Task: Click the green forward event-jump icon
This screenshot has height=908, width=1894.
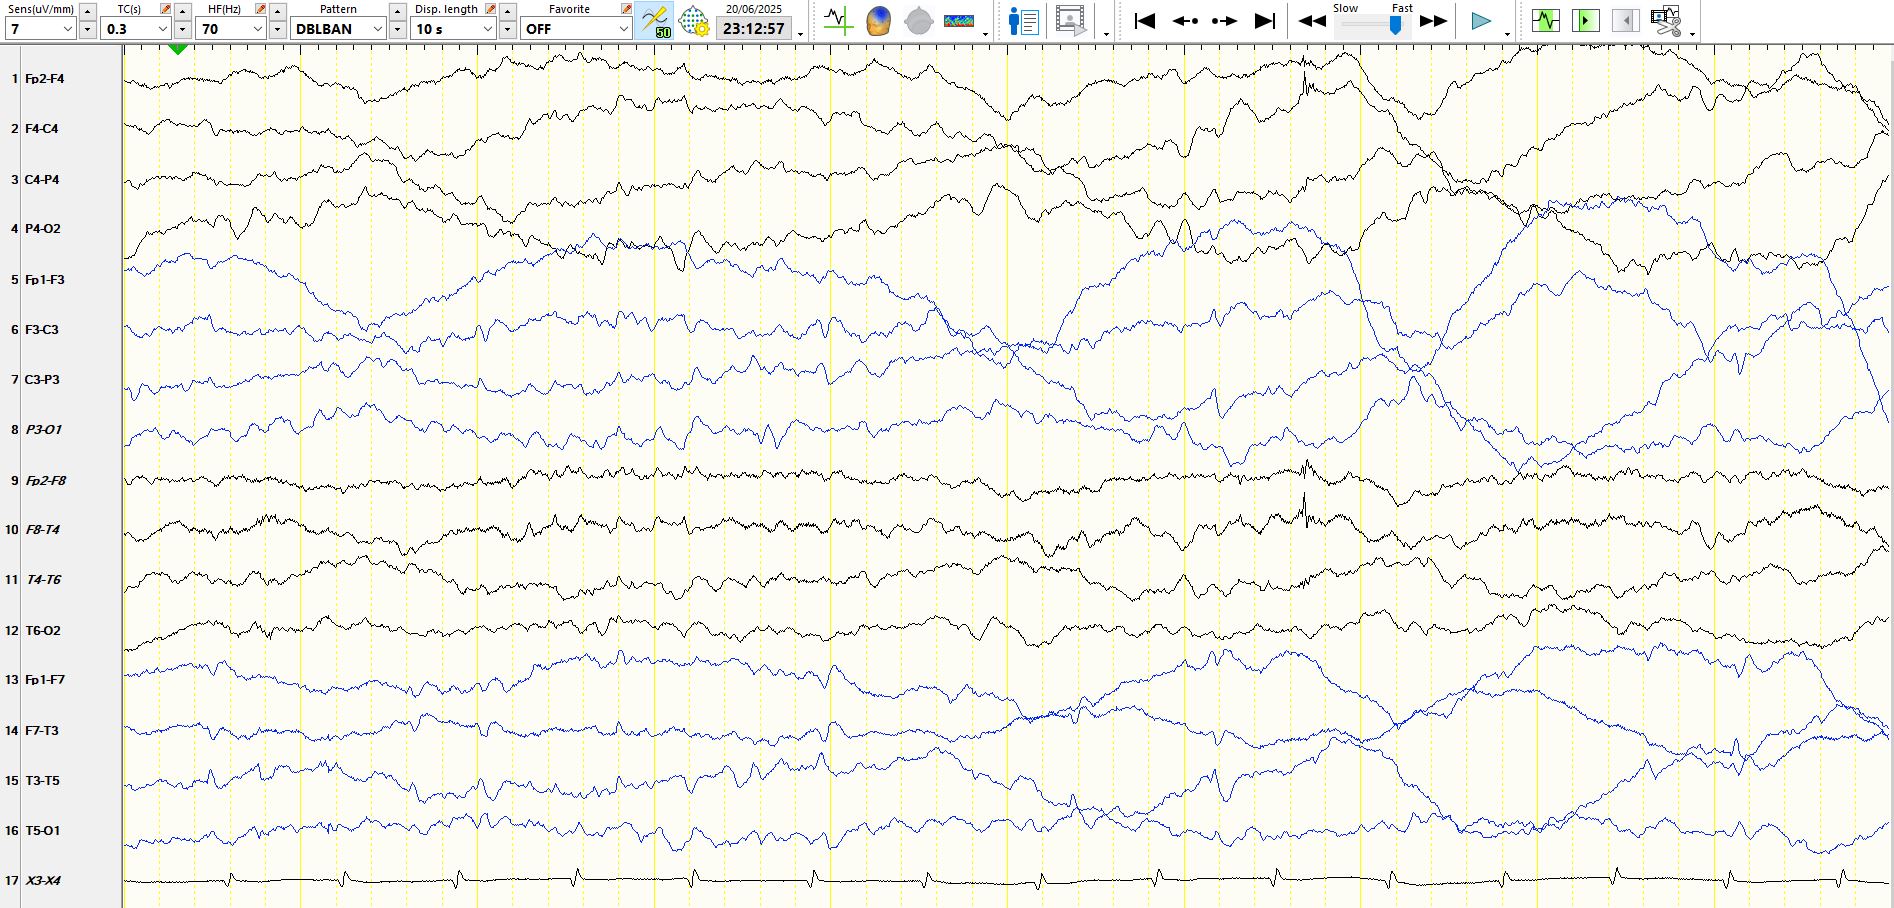Action: (1586, 21)
